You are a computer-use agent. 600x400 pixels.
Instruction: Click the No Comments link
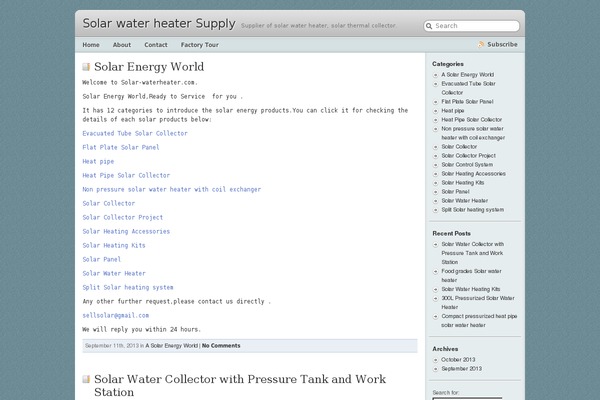[221, 346]
